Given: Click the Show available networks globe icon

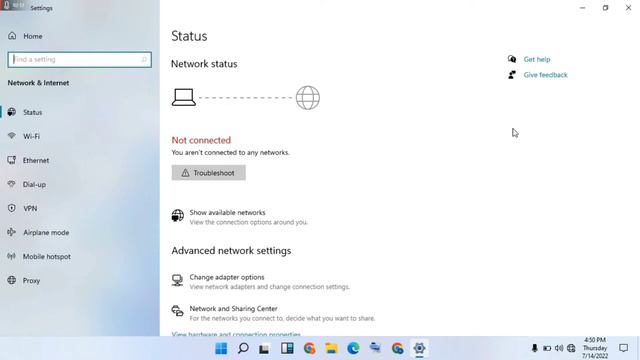Looking at the screenshot, I should pos(178,216).
